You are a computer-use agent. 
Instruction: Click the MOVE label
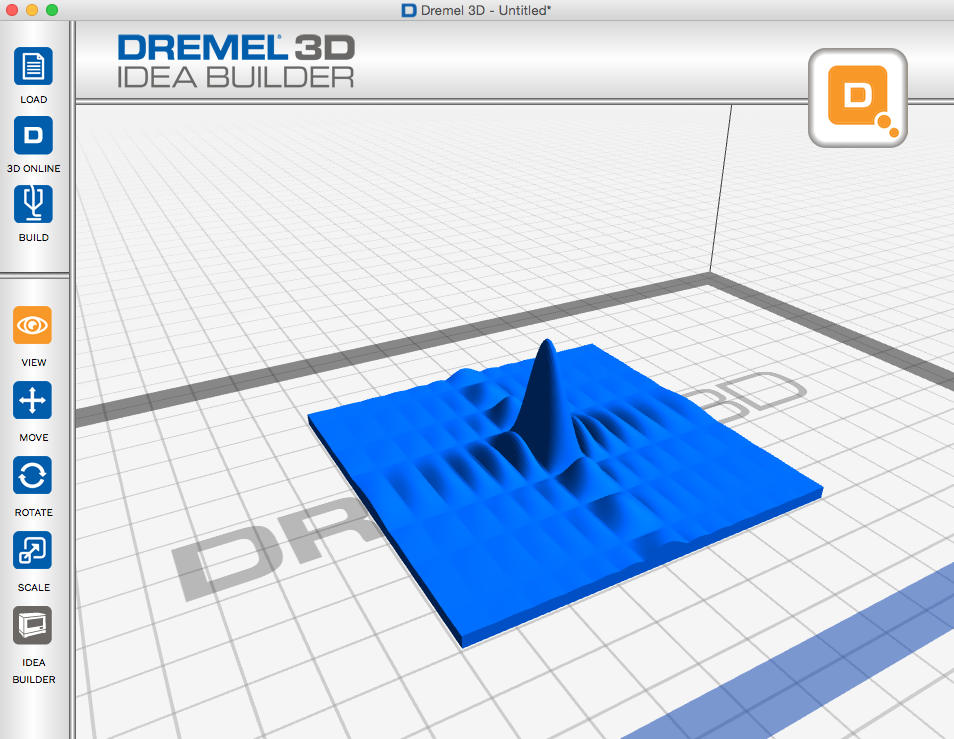pos(33,437)
